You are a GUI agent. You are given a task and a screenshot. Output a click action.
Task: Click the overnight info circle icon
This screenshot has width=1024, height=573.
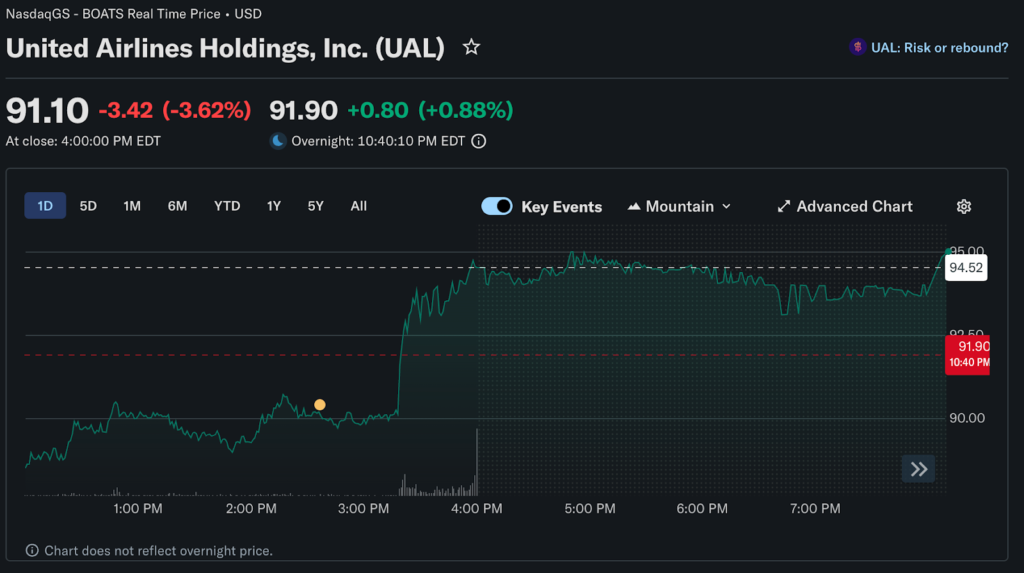[479, 141]
